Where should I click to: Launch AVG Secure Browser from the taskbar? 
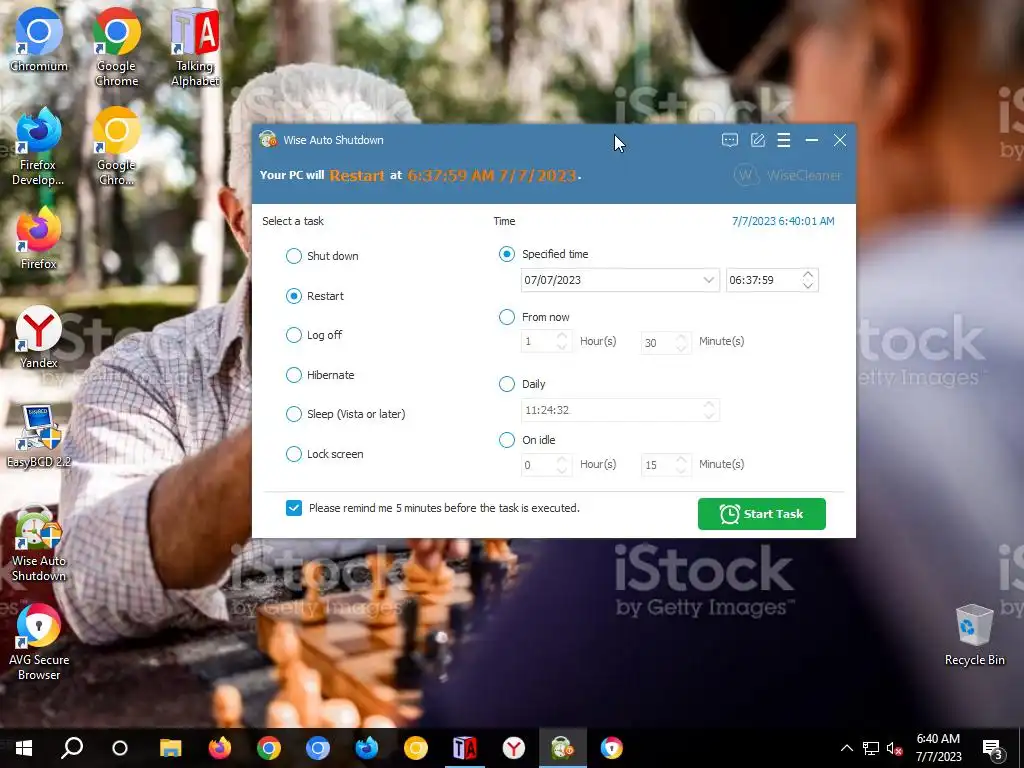(611, 748)
